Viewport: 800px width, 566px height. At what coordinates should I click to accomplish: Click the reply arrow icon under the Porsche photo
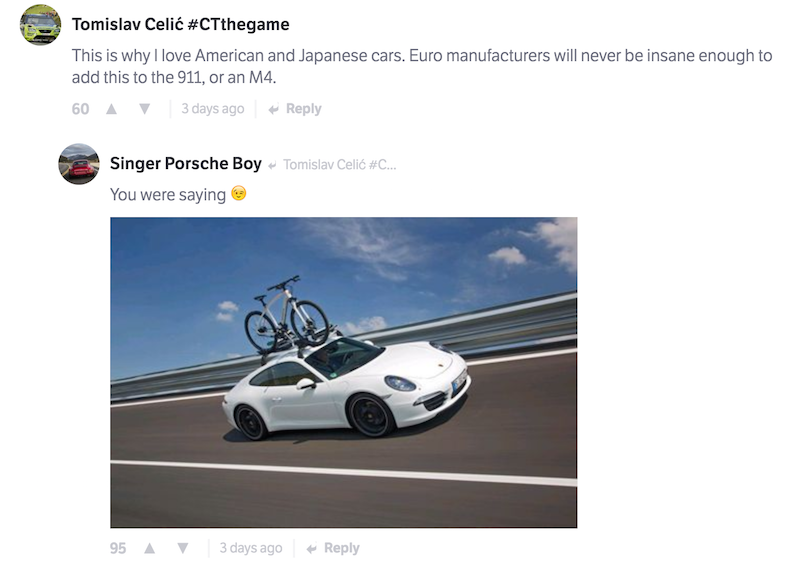pos(311,549)
